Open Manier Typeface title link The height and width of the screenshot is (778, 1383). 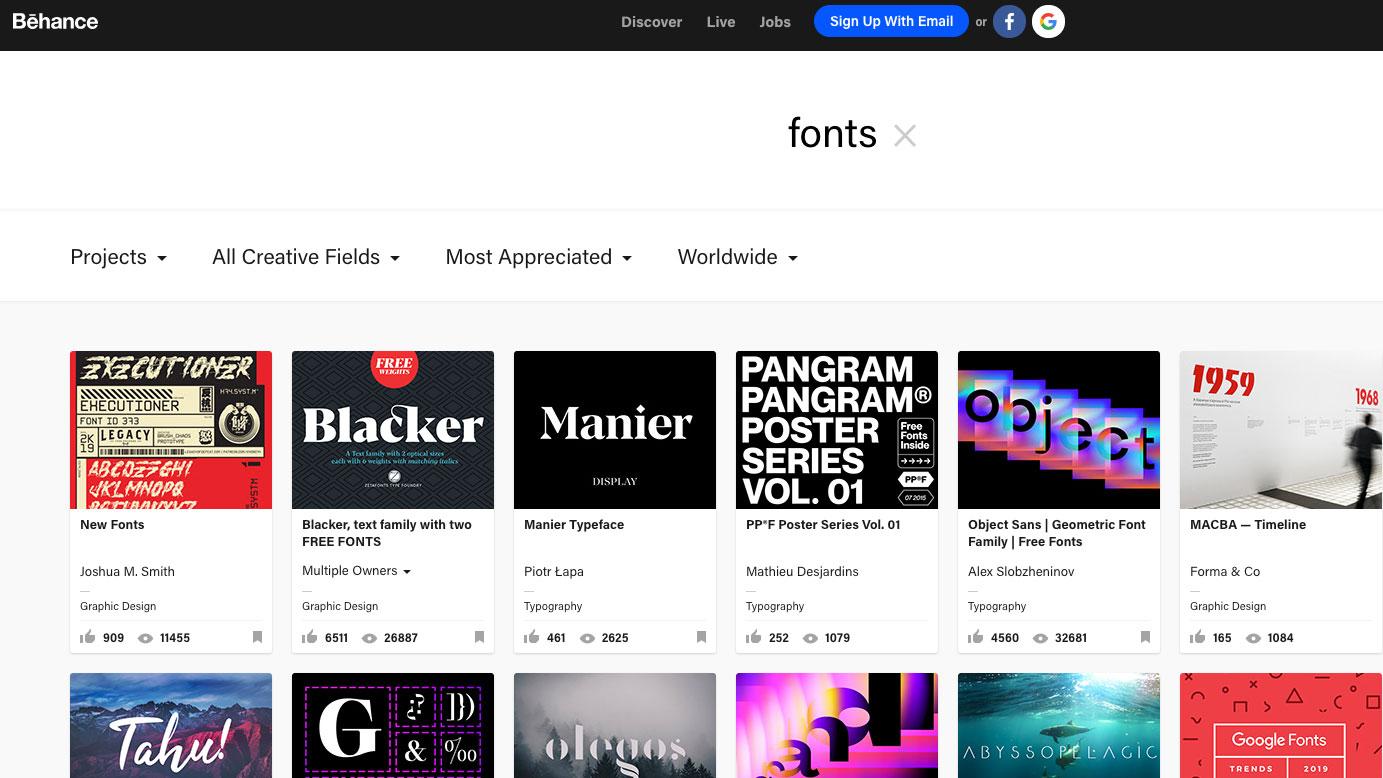tap(574, 524)
